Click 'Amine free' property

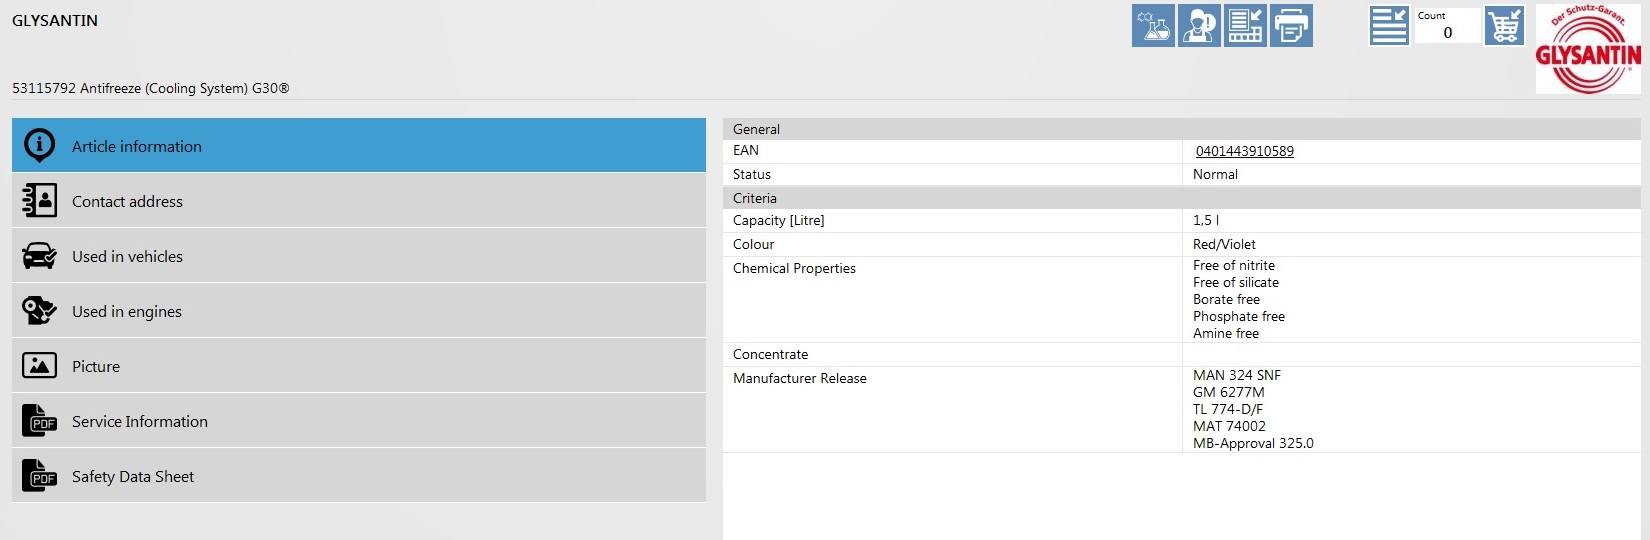(x=1226, y=333)
